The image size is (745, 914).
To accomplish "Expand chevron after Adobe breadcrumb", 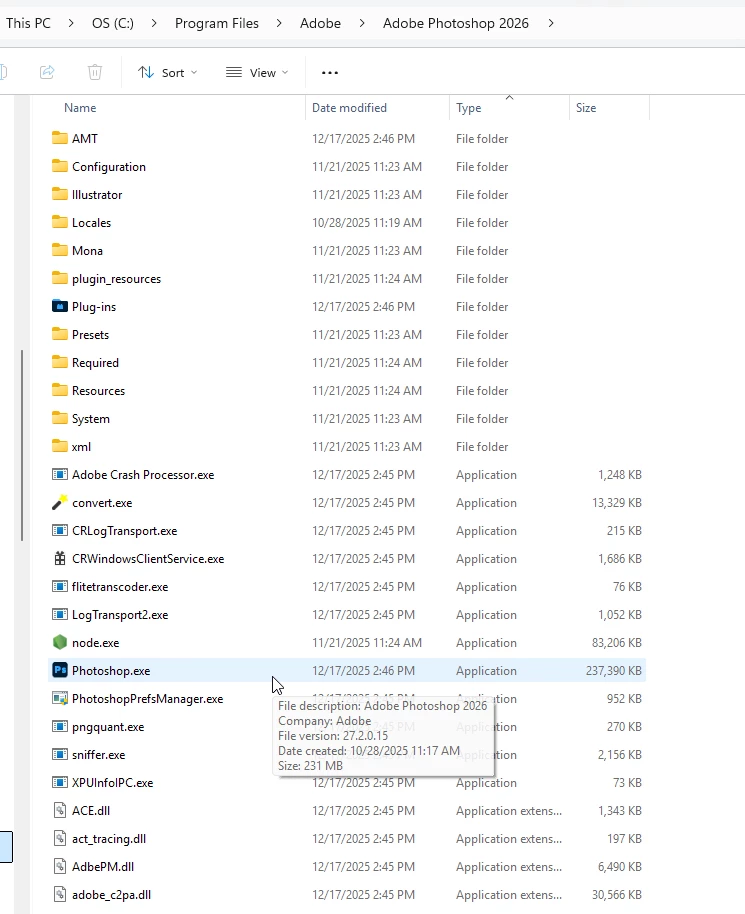I will [362, 23].
